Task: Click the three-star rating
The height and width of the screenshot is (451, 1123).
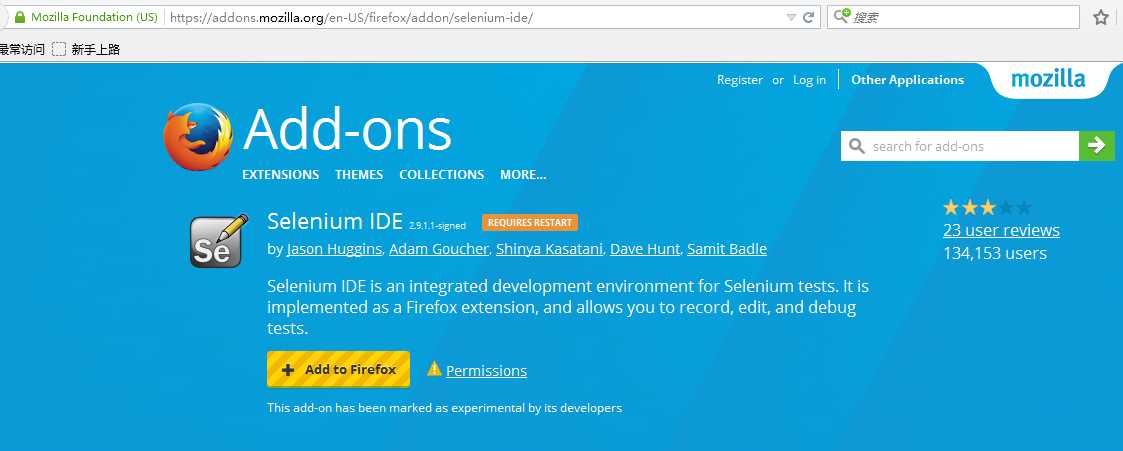Action: (x=987, y=208)
